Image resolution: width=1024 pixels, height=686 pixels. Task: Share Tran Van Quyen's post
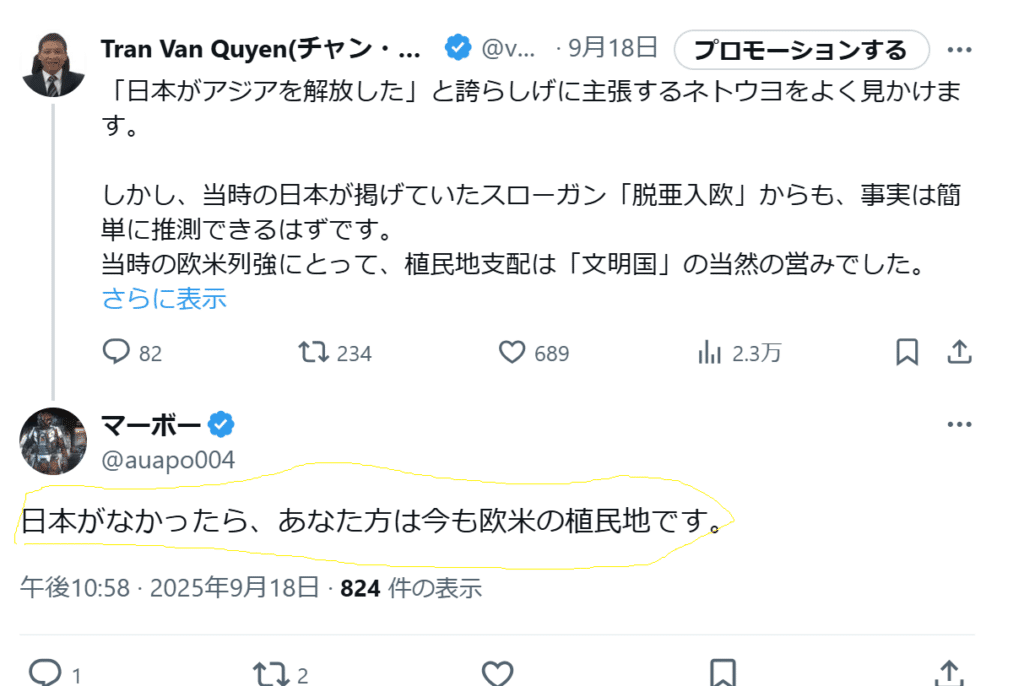click(959, 352)
